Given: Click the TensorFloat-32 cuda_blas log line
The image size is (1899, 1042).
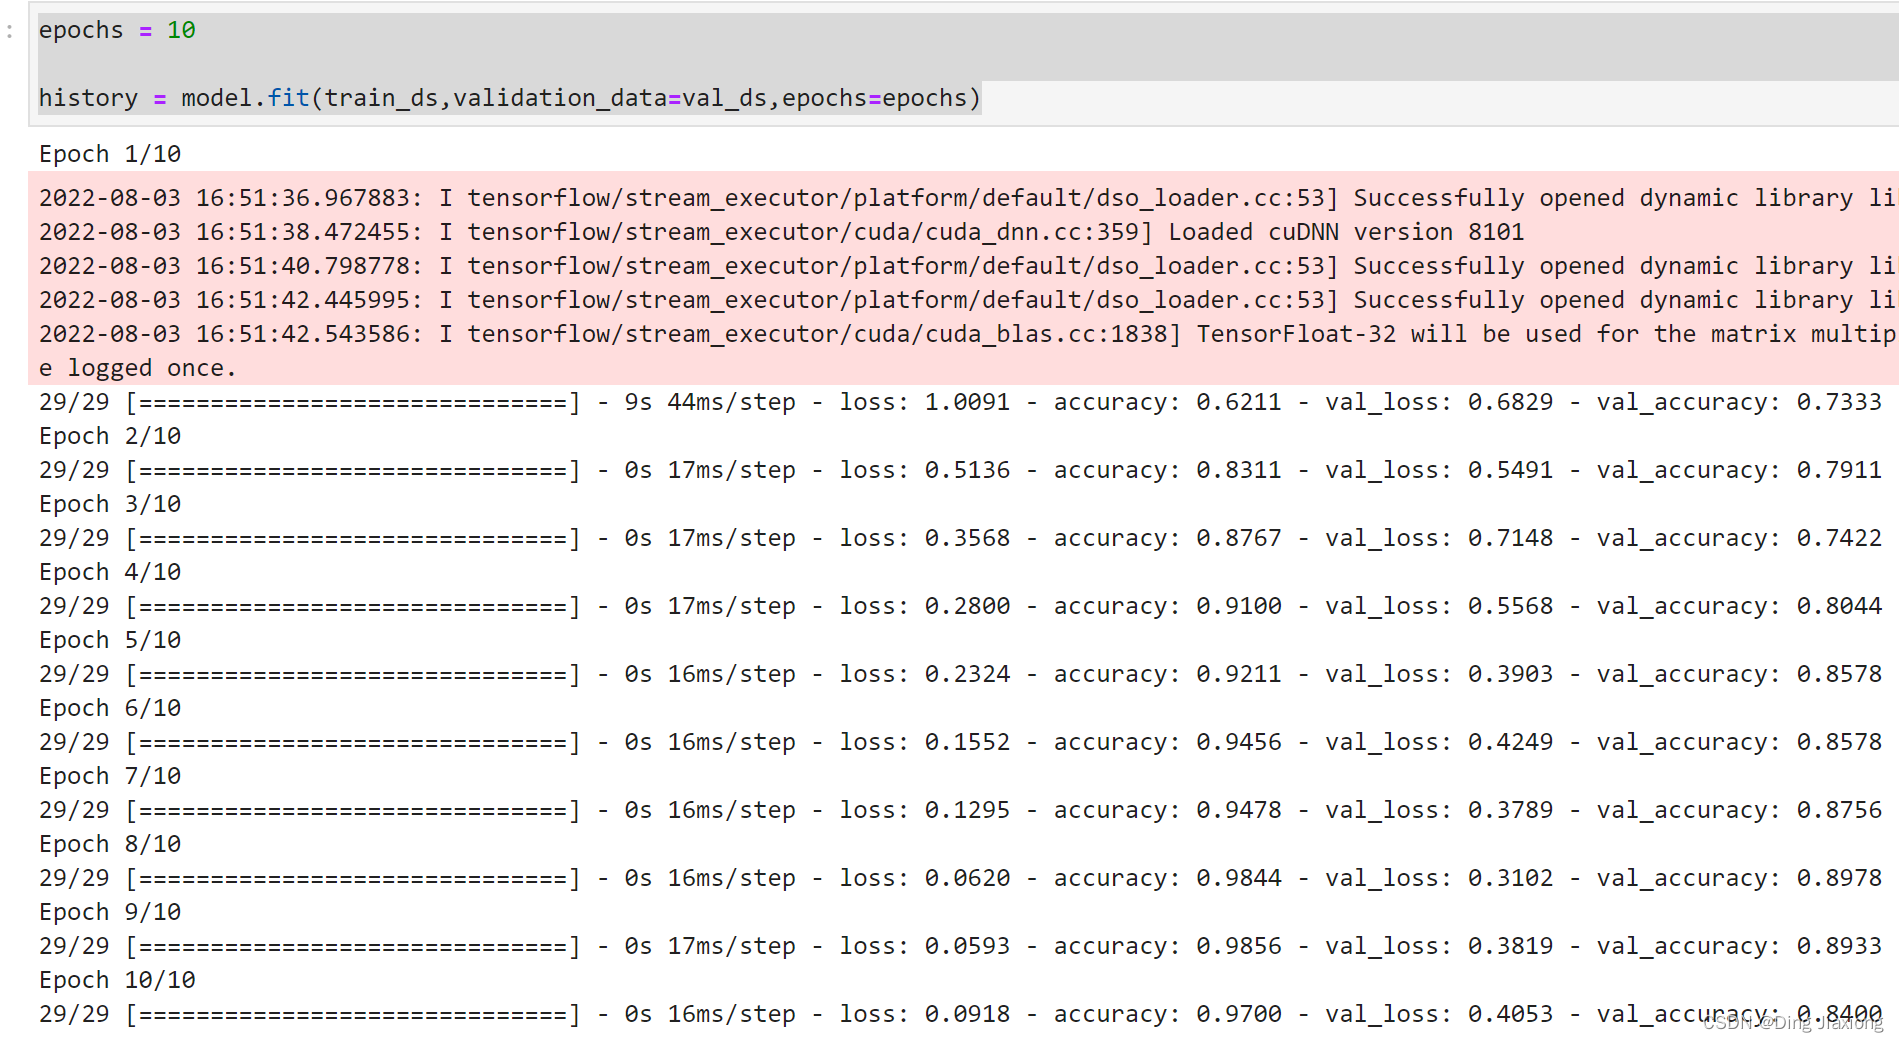Looking at the screenshot, I should pyautogui.click(x=967, y=334).
